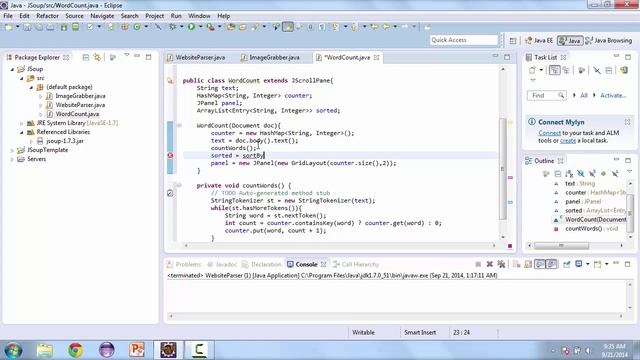Click the editor vertical scrollbar thumb
The image size is (640, 360).
tap(503, 168)
